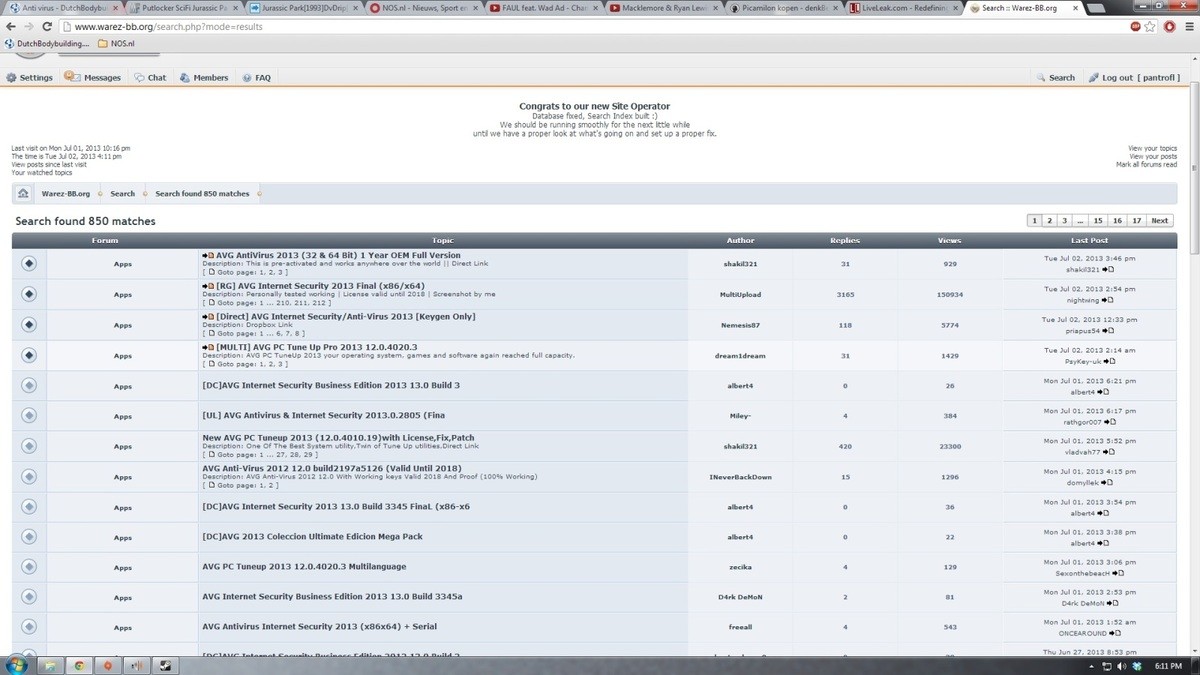Click Next in the results pagination
Screen dimensions: 1200x675
(x=1159, y=221)
